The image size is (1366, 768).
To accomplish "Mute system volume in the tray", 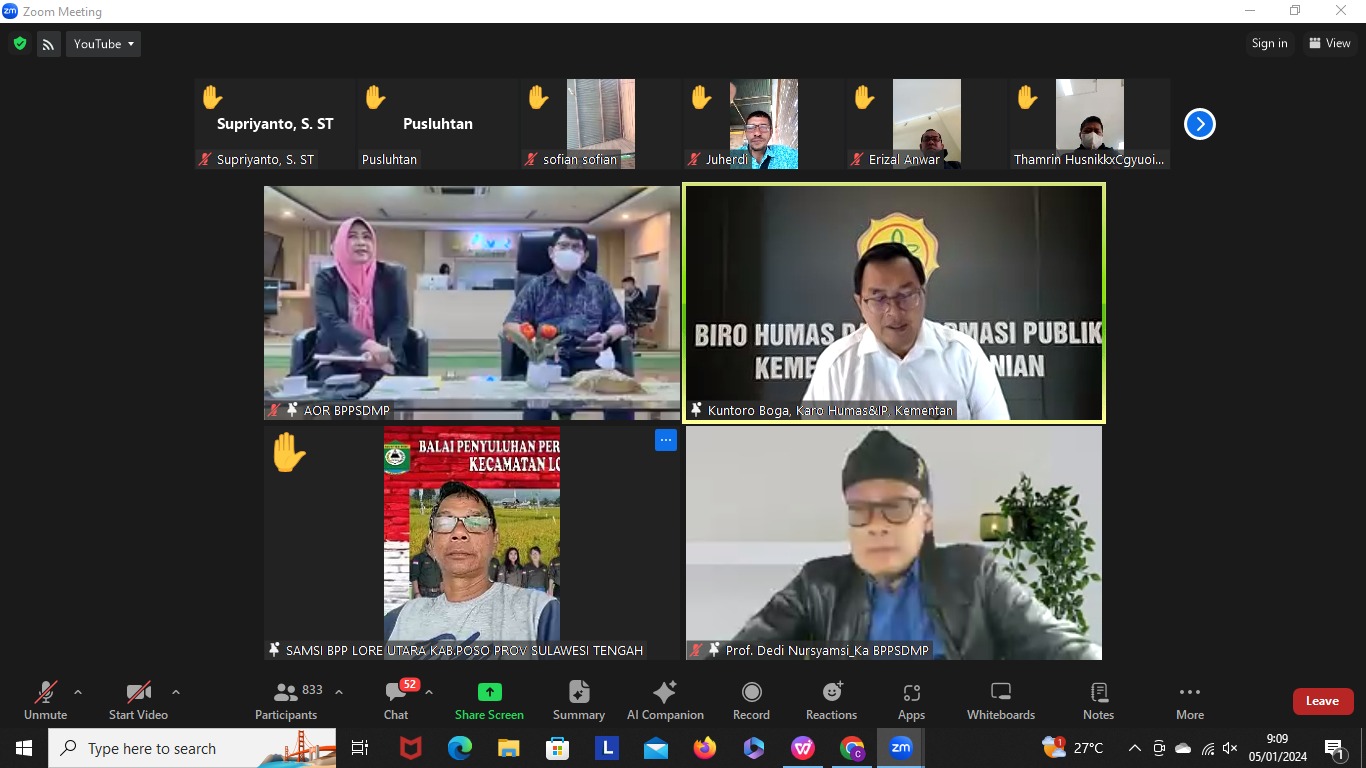I will [x=1230, y=748].
